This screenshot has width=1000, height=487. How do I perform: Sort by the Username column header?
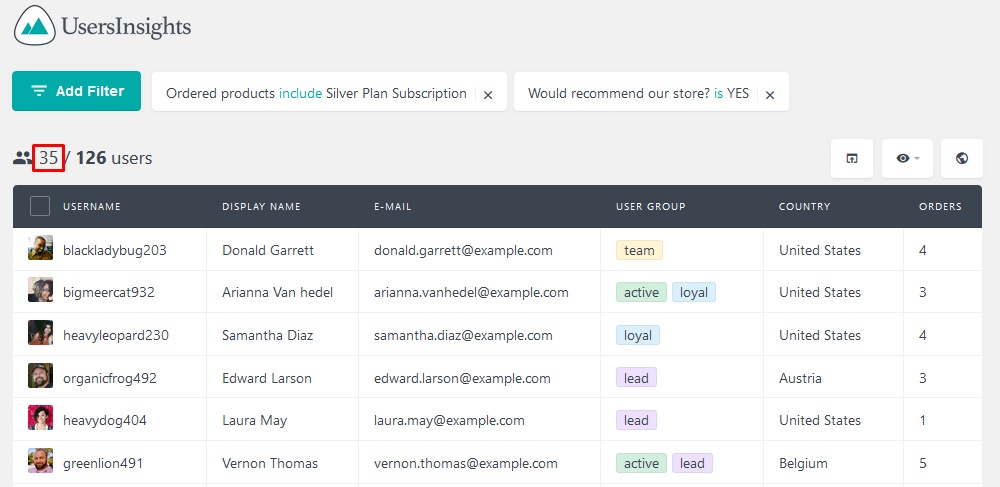(x=92, y=207)
